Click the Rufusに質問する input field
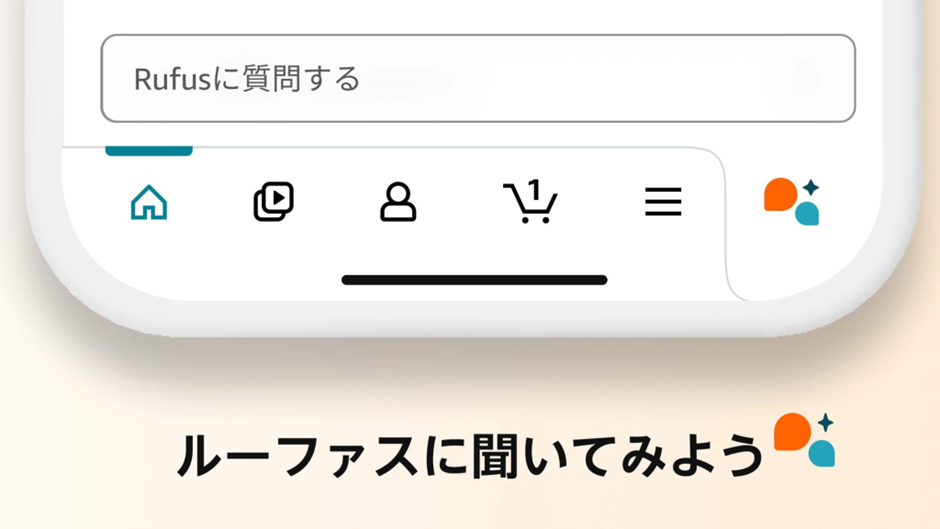 coord(478,79)
